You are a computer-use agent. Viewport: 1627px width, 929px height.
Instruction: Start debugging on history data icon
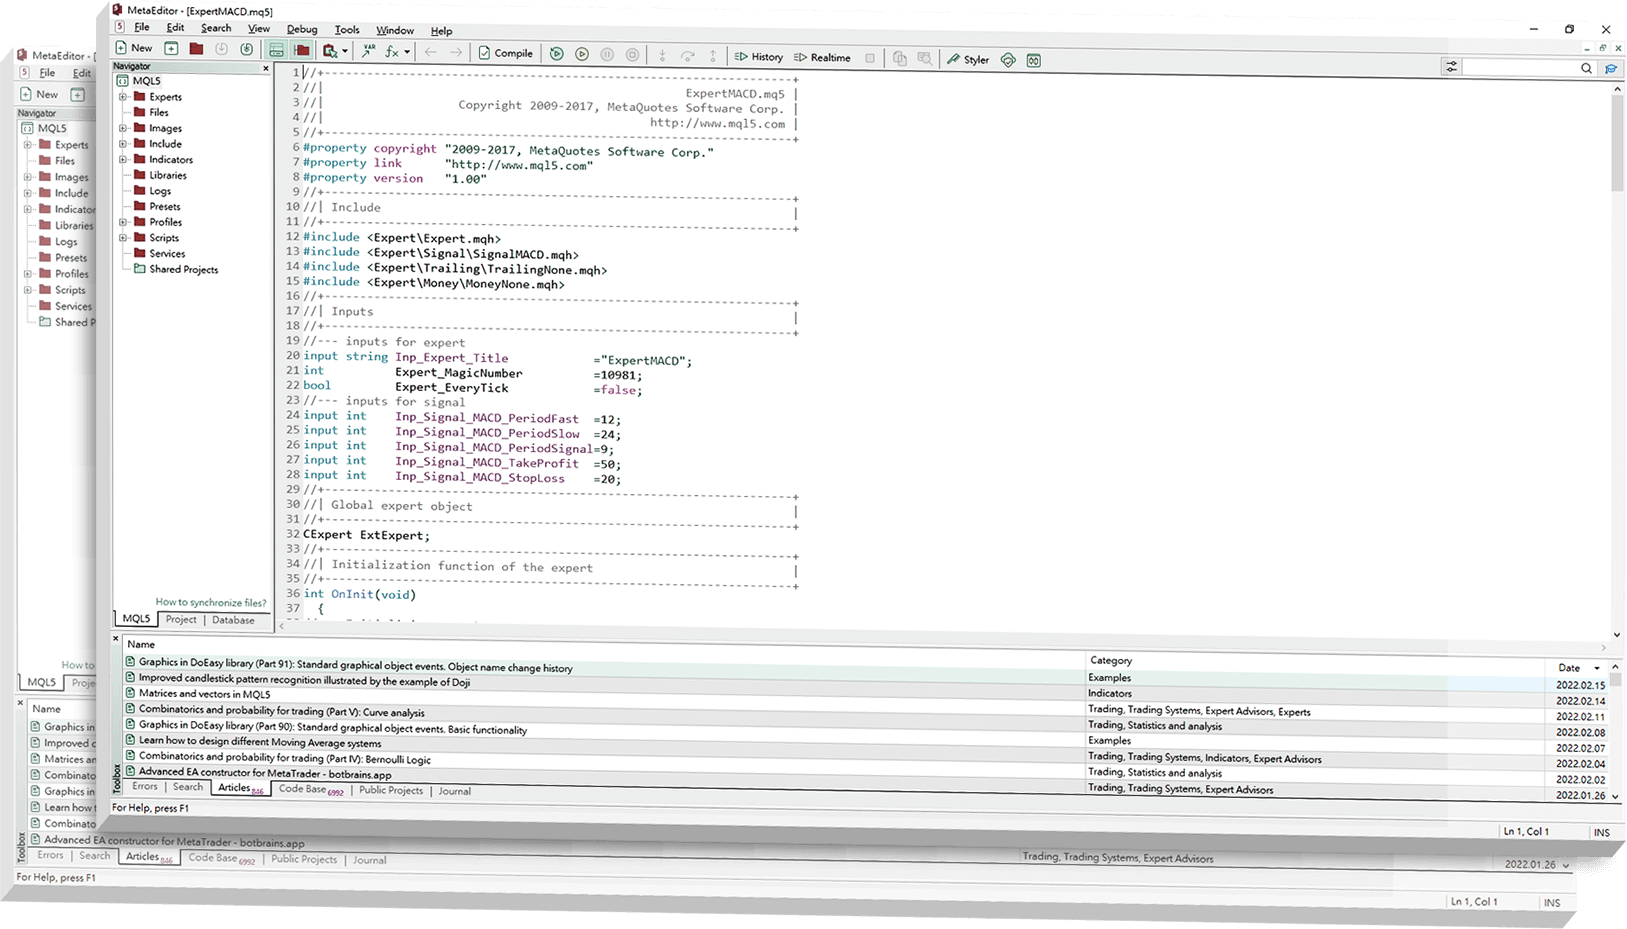557,54
